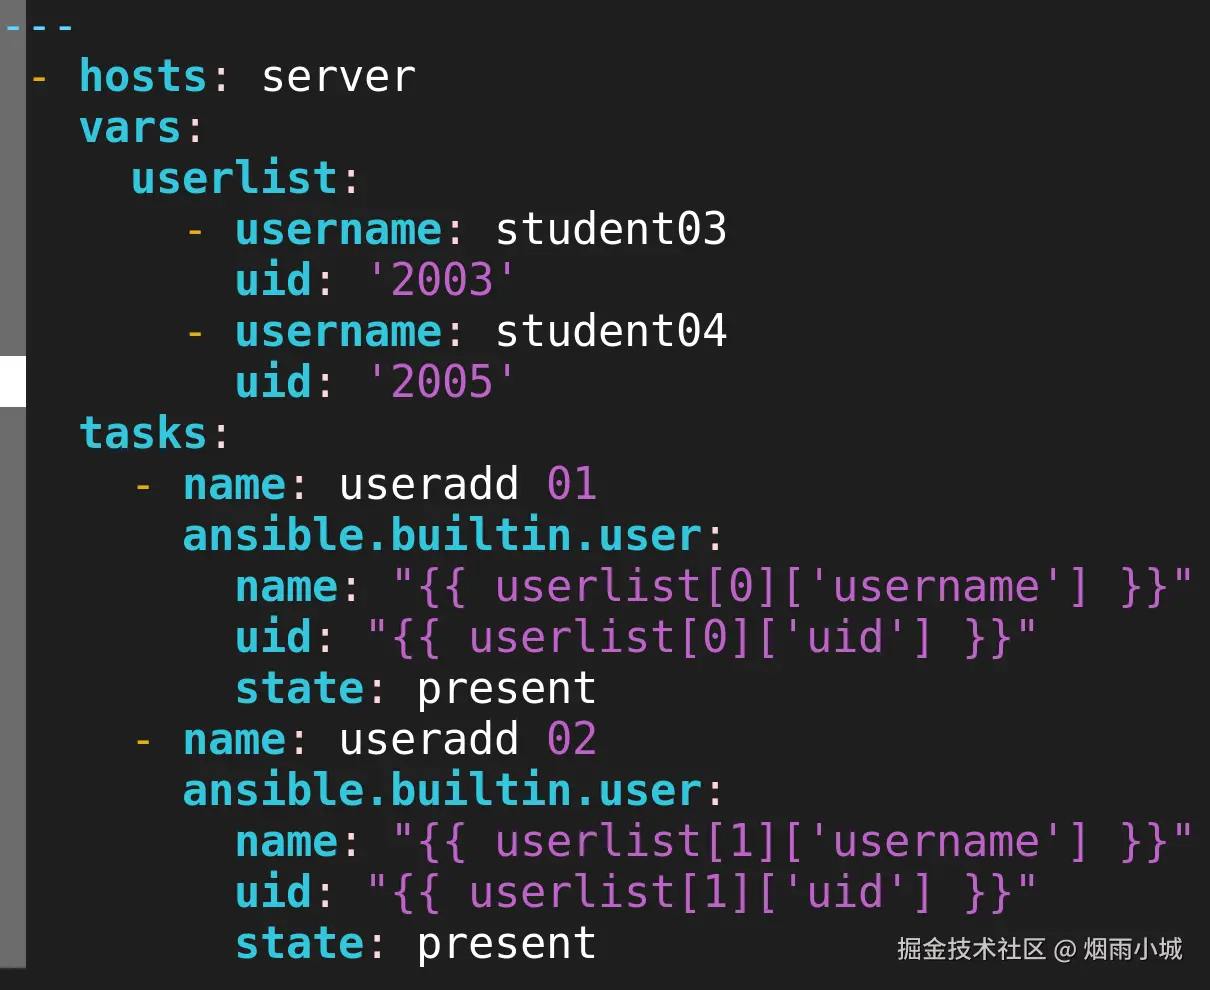Click the "userlist" key under vars
The image size is (1210, 990).
235,179
